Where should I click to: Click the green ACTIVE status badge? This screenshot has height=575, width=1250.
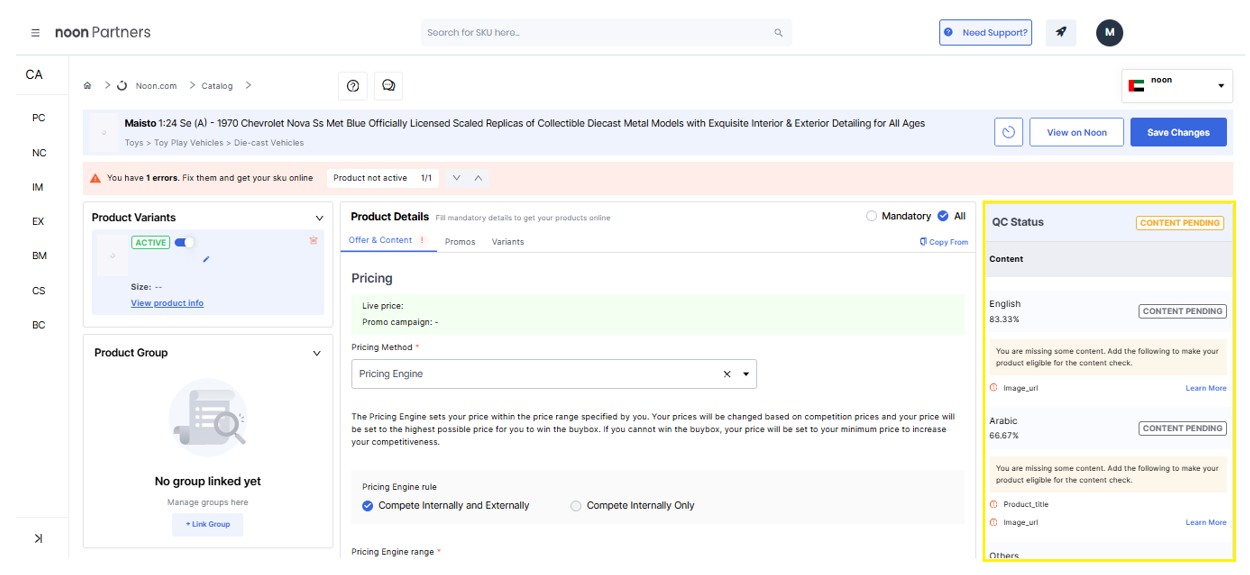[x=150, y=242]
